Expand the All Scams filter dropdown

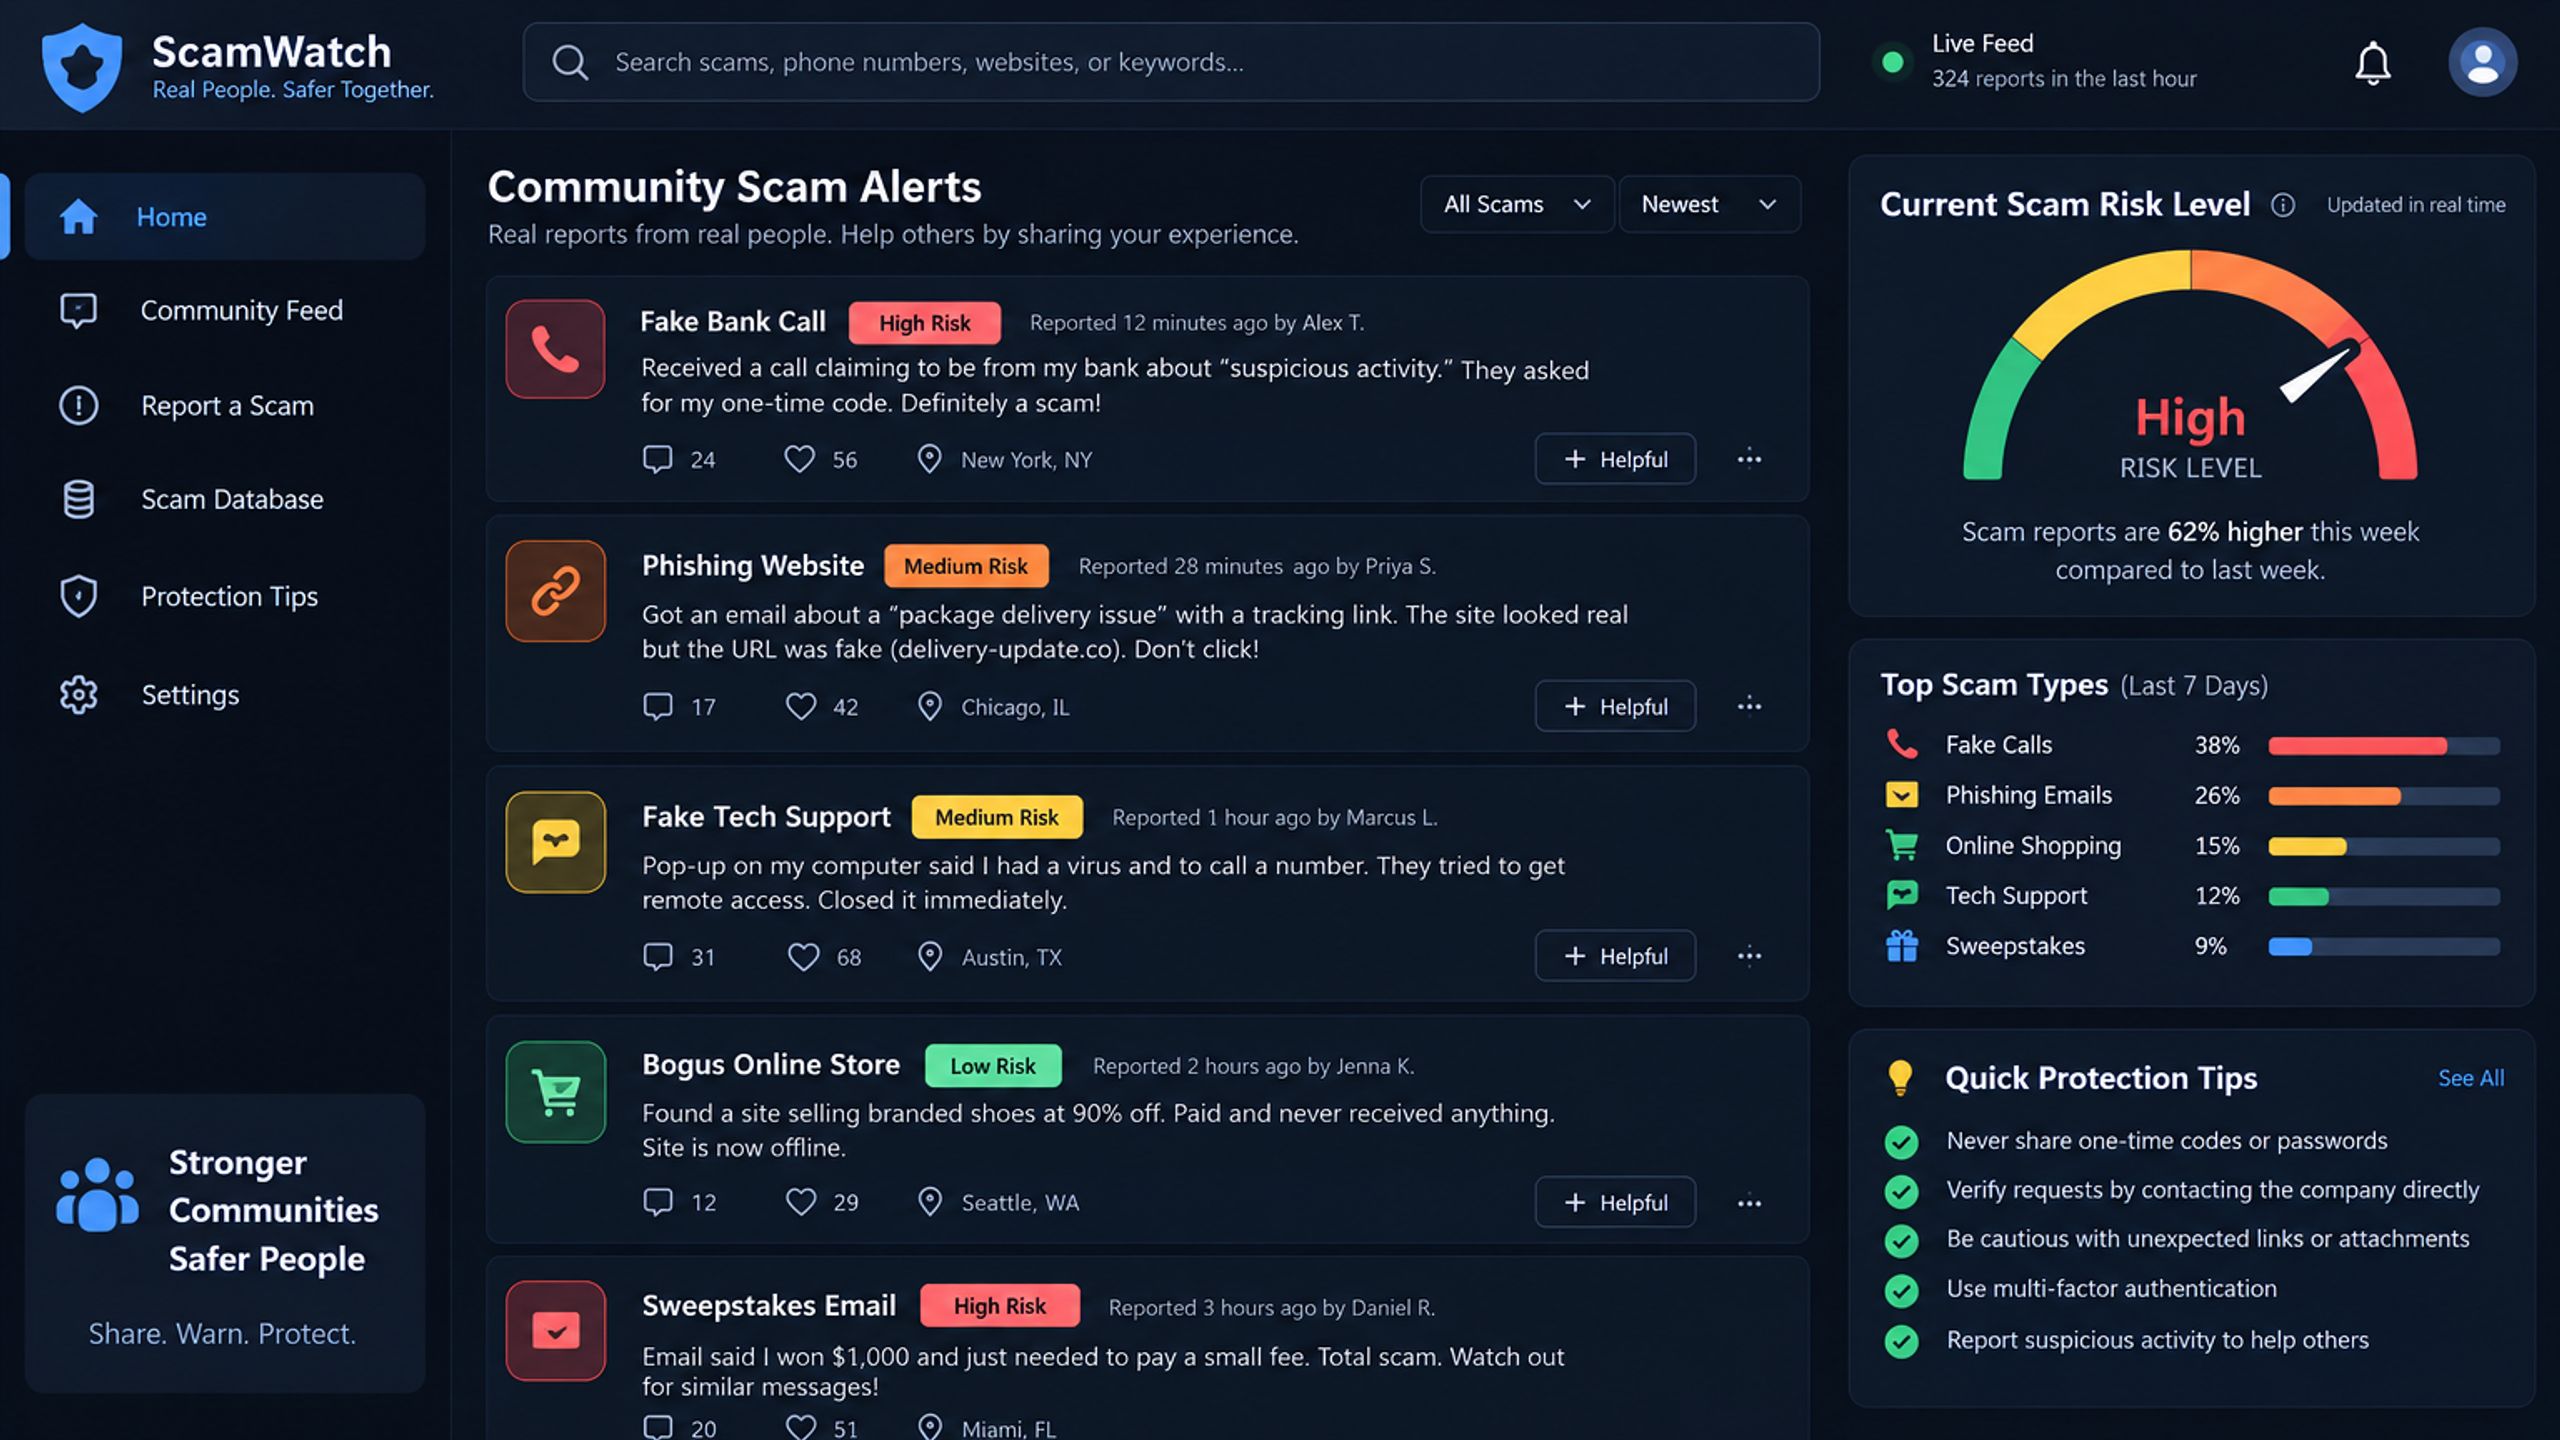1516,204
